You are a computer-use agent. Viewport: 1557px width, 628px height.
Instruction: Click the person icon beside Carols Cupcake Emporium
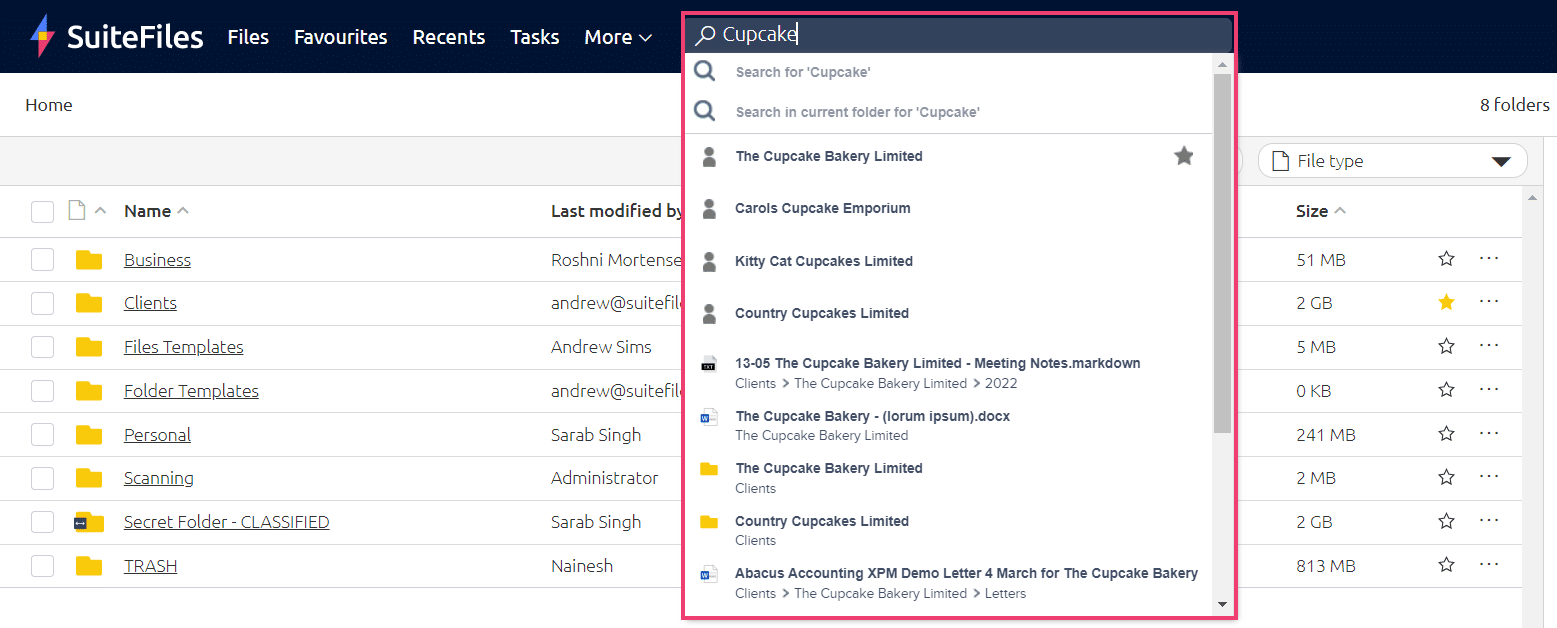point(709,209)
